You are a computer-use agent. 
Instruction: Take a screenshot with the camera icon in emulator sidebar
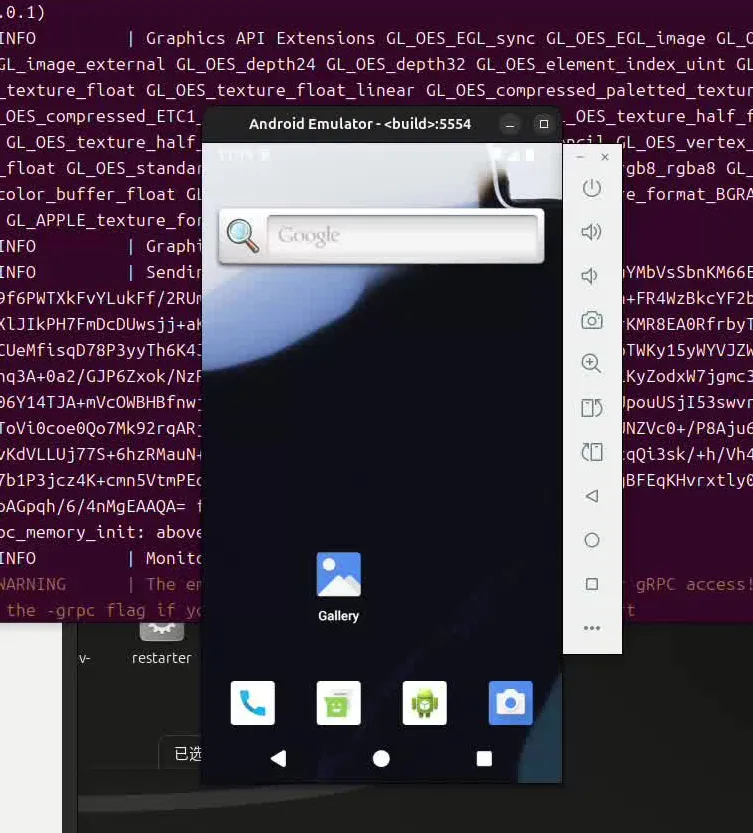tap(591, 320)
